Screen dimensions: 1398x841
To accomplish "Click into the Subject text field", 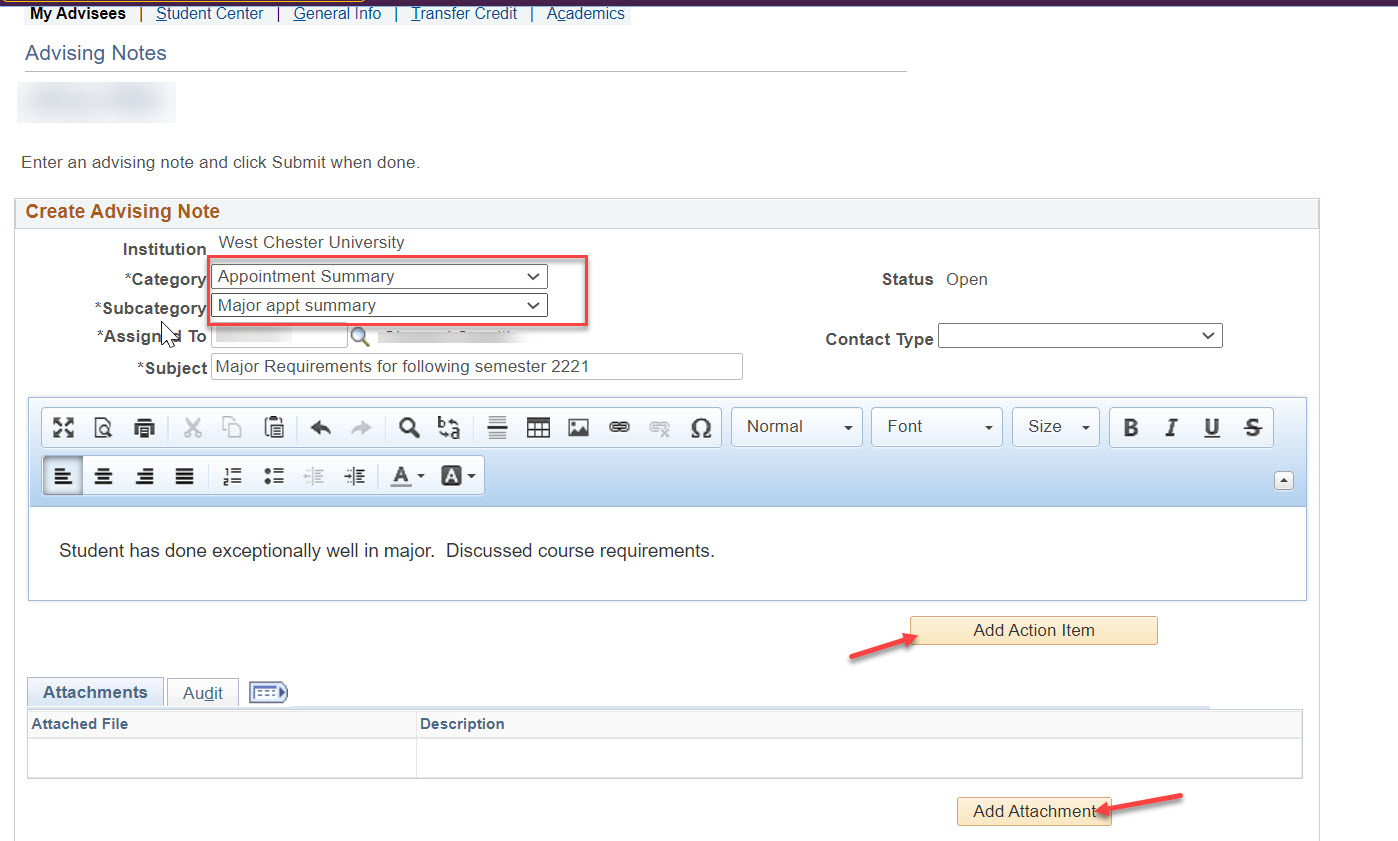I will click(476, 367).
